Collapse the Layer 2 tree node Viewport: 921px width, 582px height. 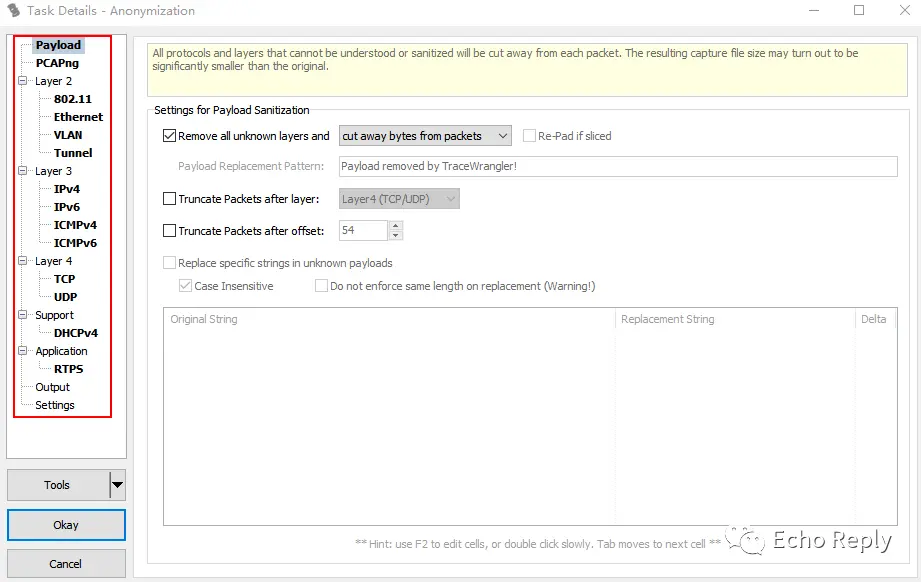tap(23, 81)
